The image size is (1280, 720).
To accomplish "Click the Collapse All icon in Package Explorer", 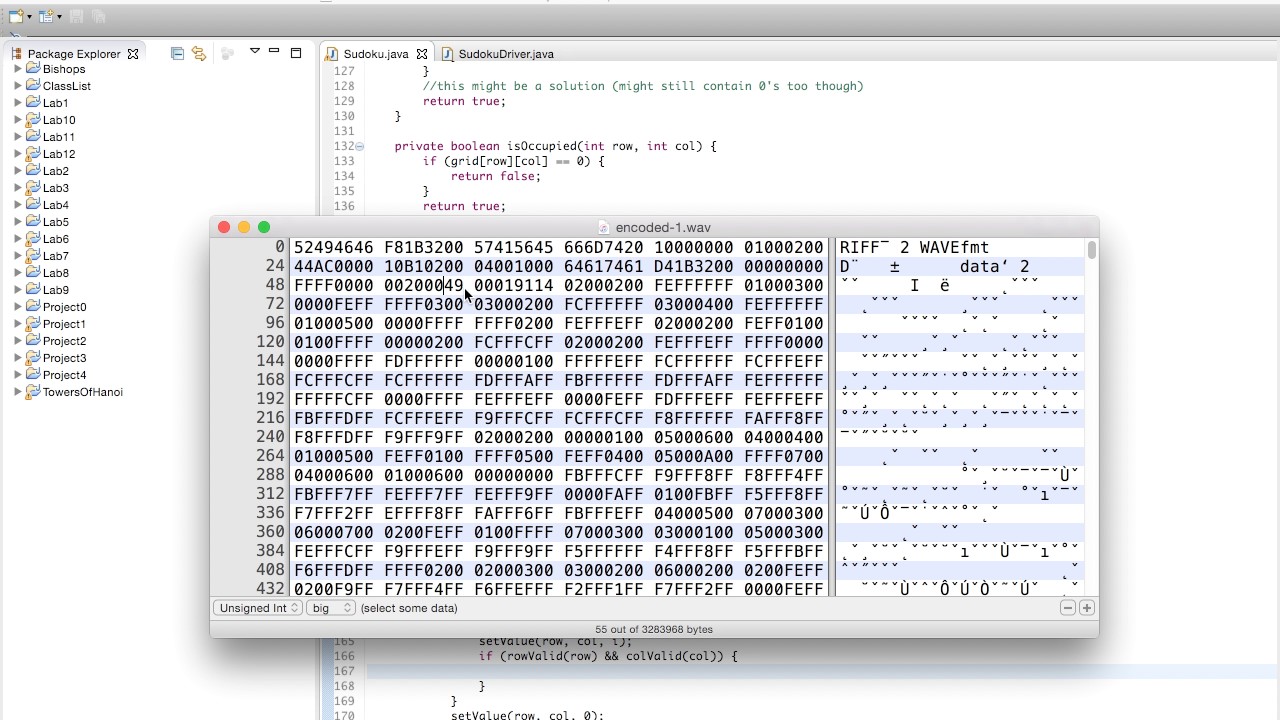I will pos(177,53).
